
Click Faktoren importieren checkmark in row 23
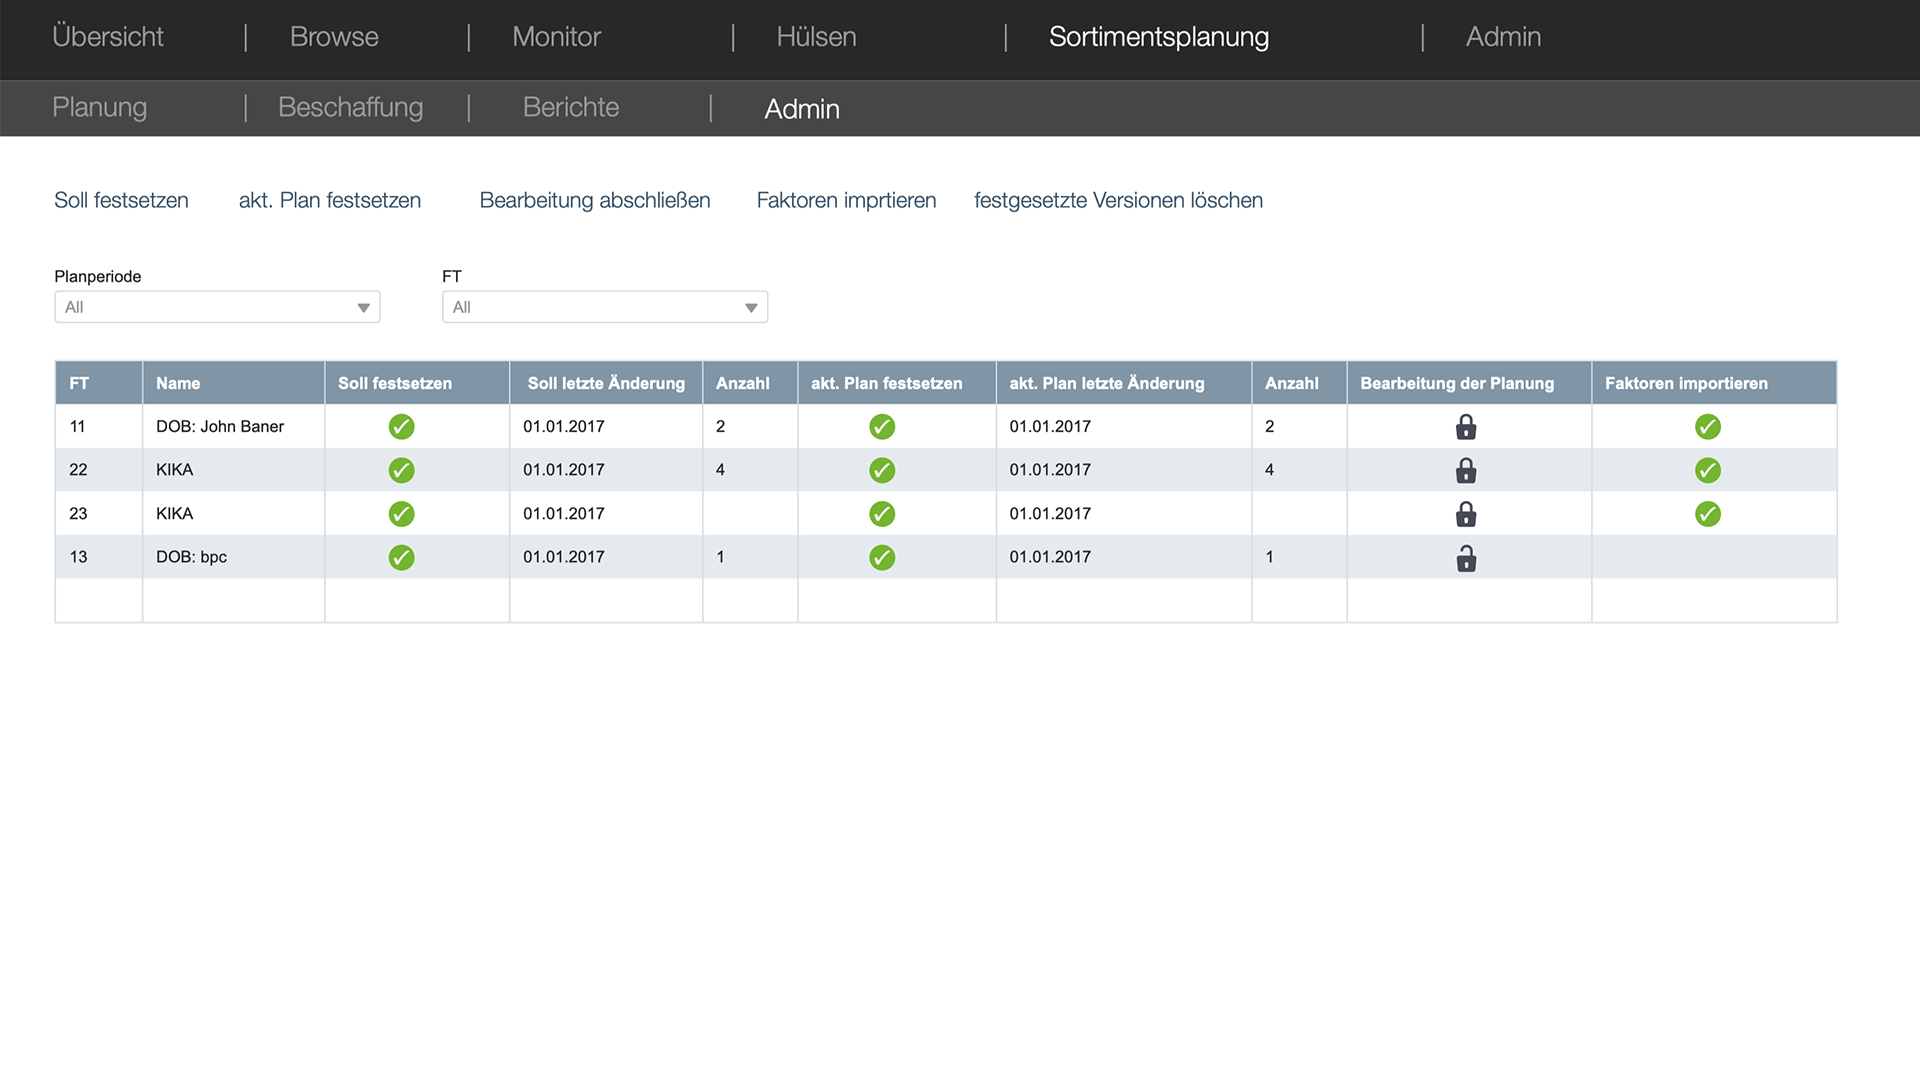(x=1708, y=514)
